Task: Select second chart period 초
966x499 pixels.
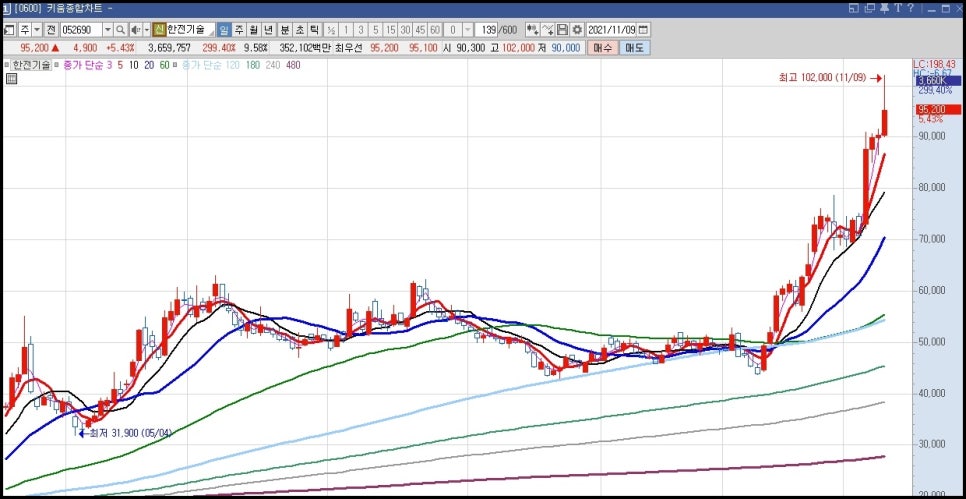Action: pyautogui.click(x=299, y=30)
